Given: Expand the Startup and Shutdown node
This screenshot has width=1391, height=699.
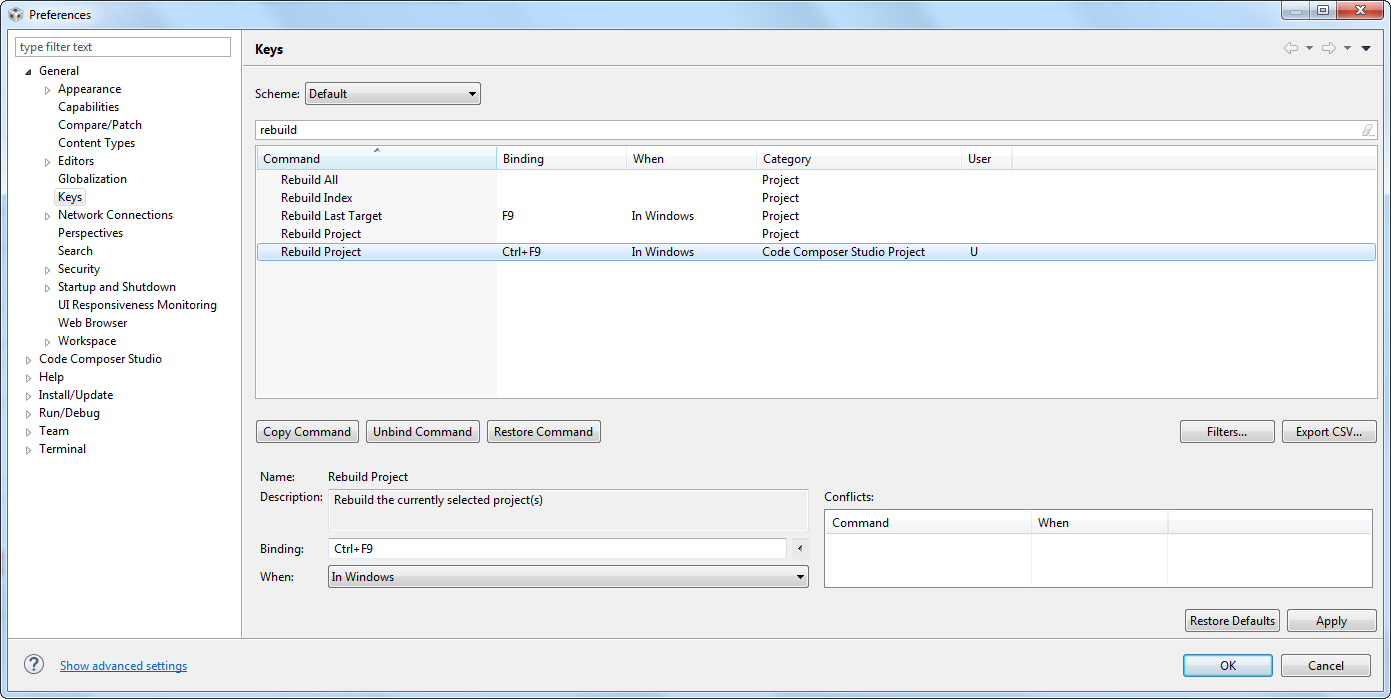Looking at the screenshot, I should point(48,288).
